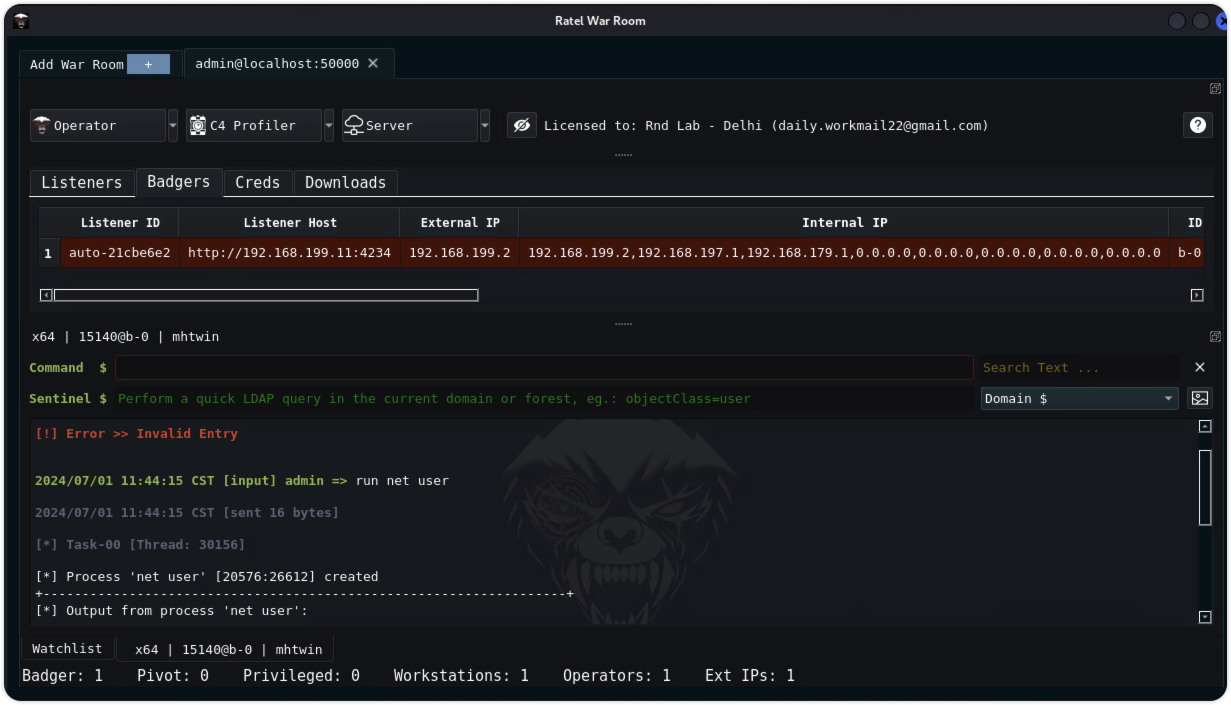Clear search with the X icon
The image size is (1231, 705).
pyautogui.click(x=1200, y=368)
